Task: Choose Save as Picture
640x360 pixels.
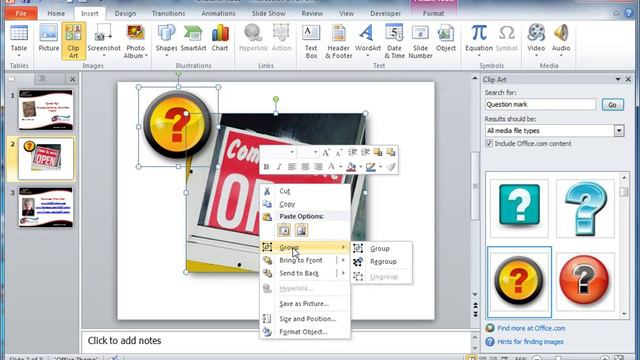Action: tap(305, 304)
